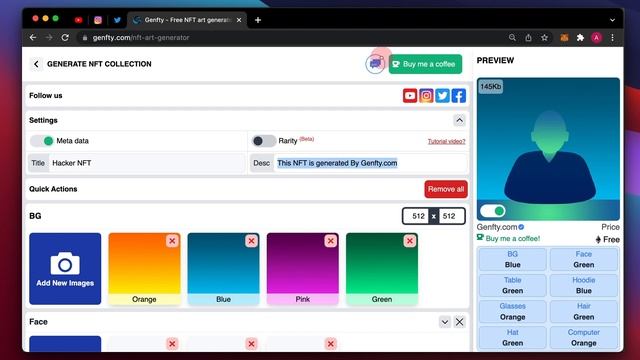
Task: Toggle the Meta data switch off
Action: click(x=42, y=141)
